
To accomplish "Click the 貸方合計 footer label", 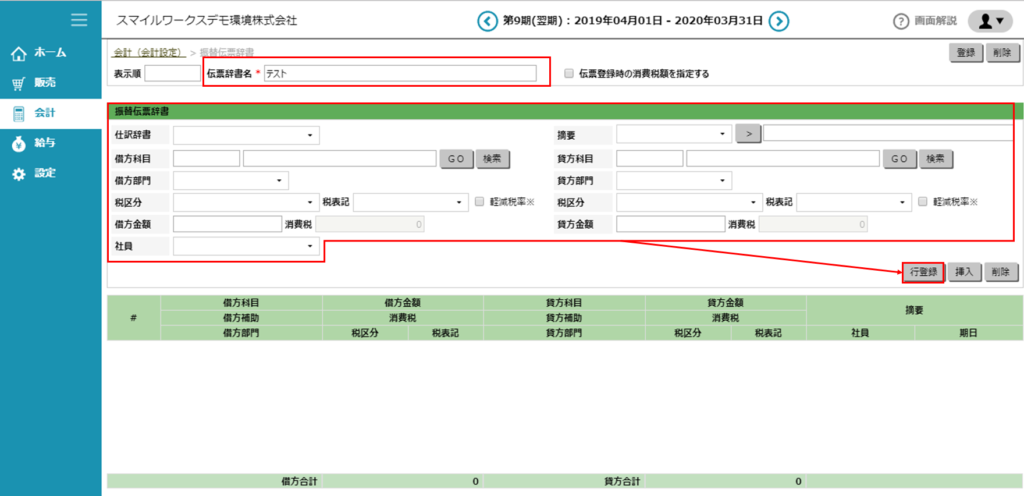I will coord(623,482).
